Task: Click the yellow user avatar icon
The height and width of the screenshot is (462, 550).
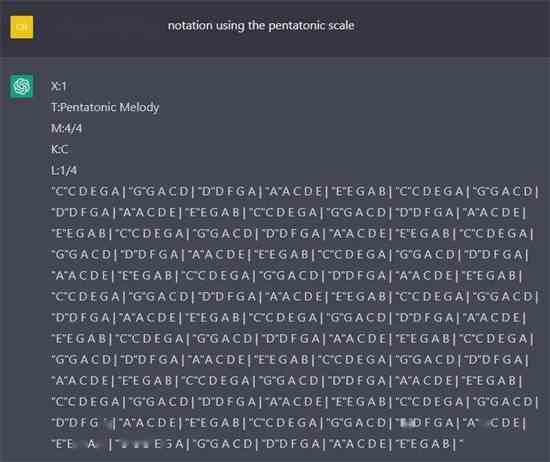Action: 22,27
